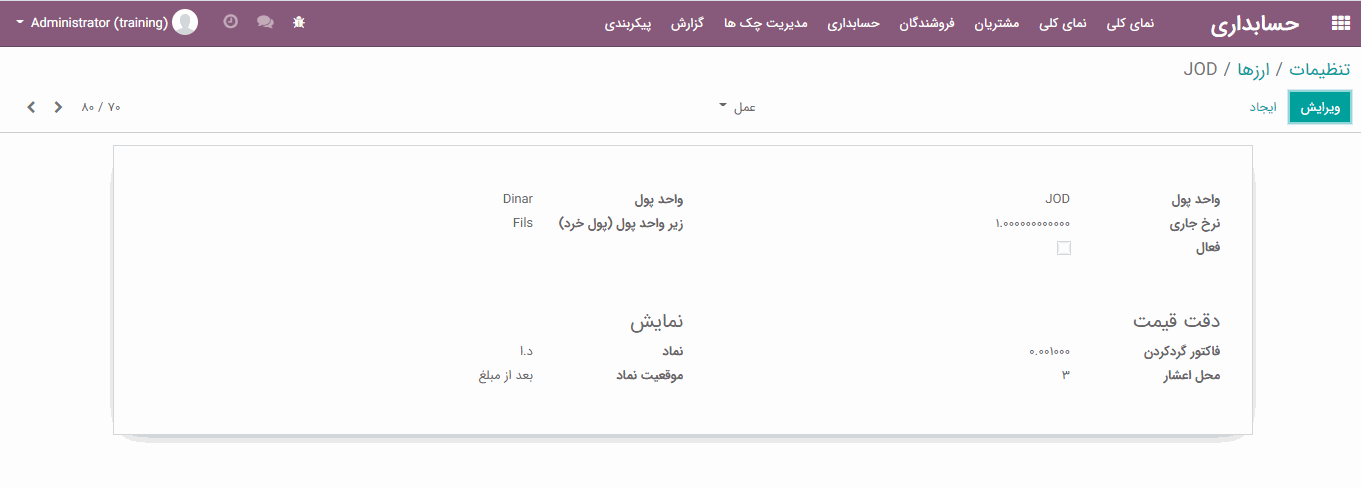1361x488 pixels.
Task: Go to the next record arrow
Action: click(58, 107)
